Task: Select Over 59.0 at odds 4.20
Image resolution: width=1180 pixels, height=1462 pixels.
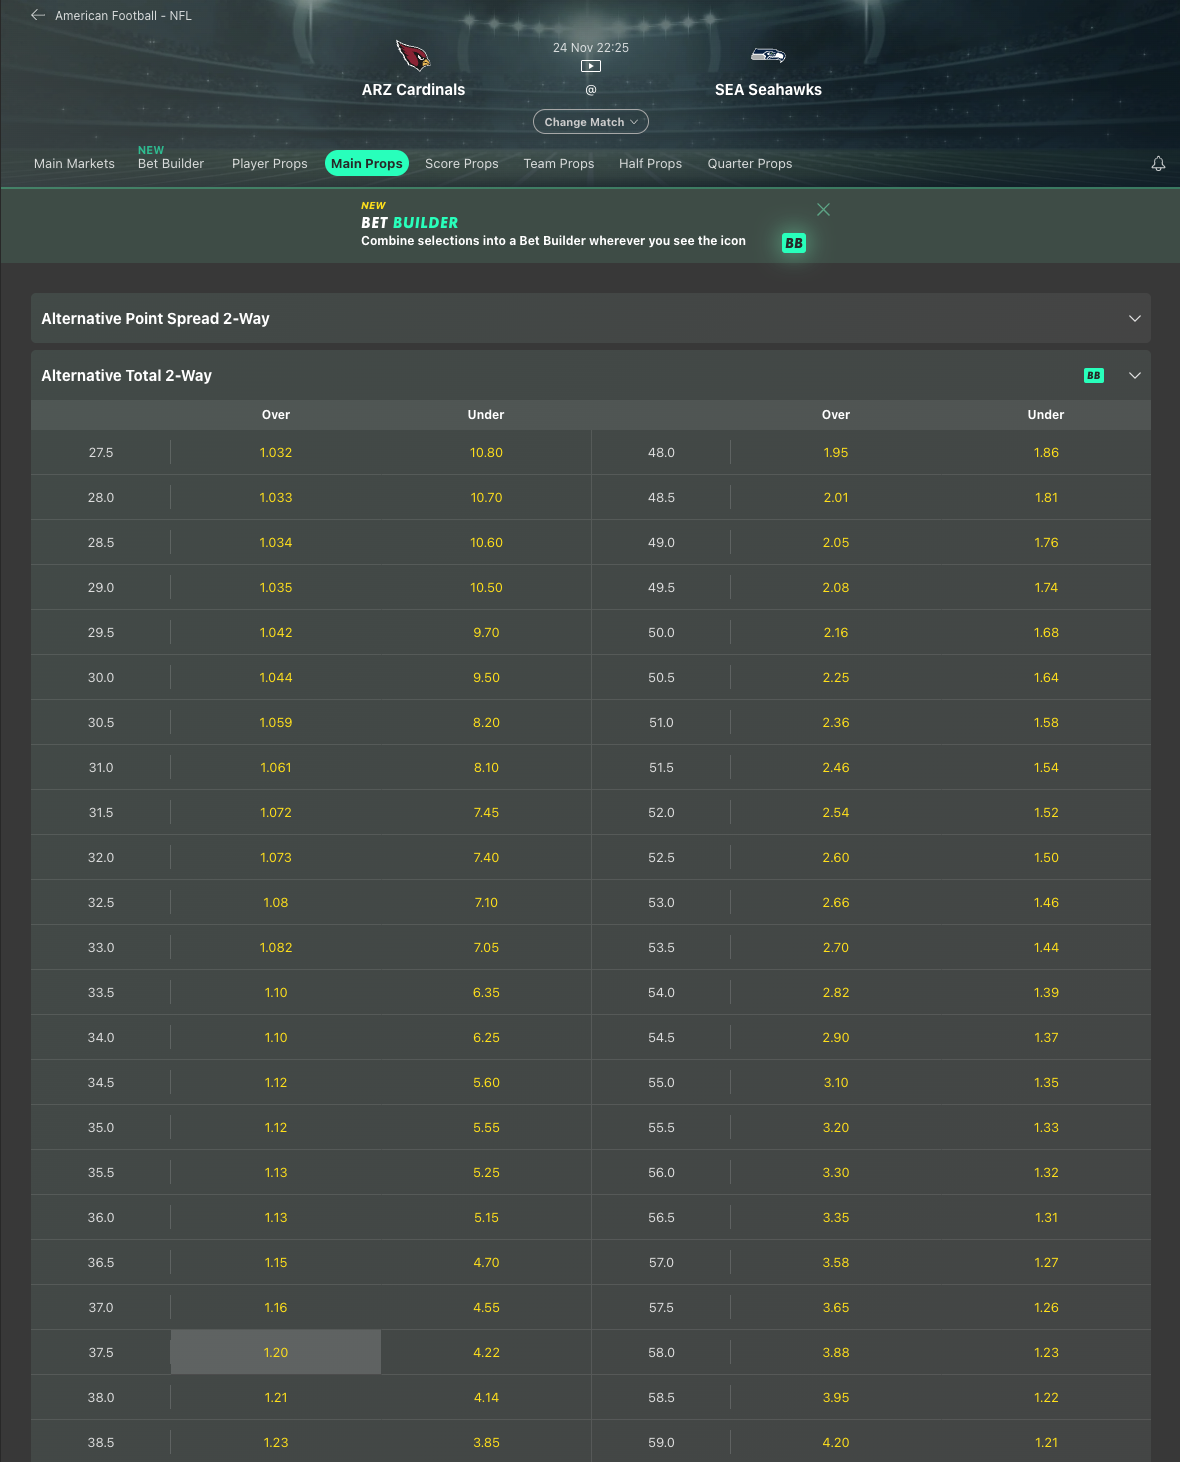Action: coord(836,1442)
